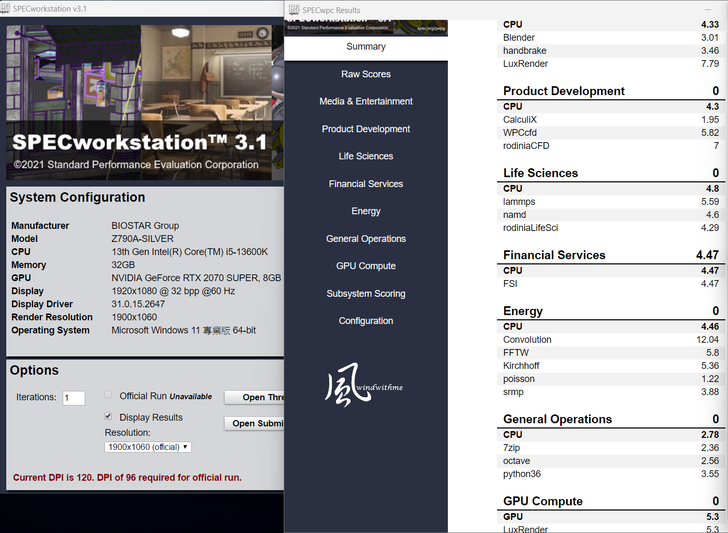The width and height of the screenshot is (728, 533).
Task: Uncheck the Display Results checkbox
Action: [109, 417]
